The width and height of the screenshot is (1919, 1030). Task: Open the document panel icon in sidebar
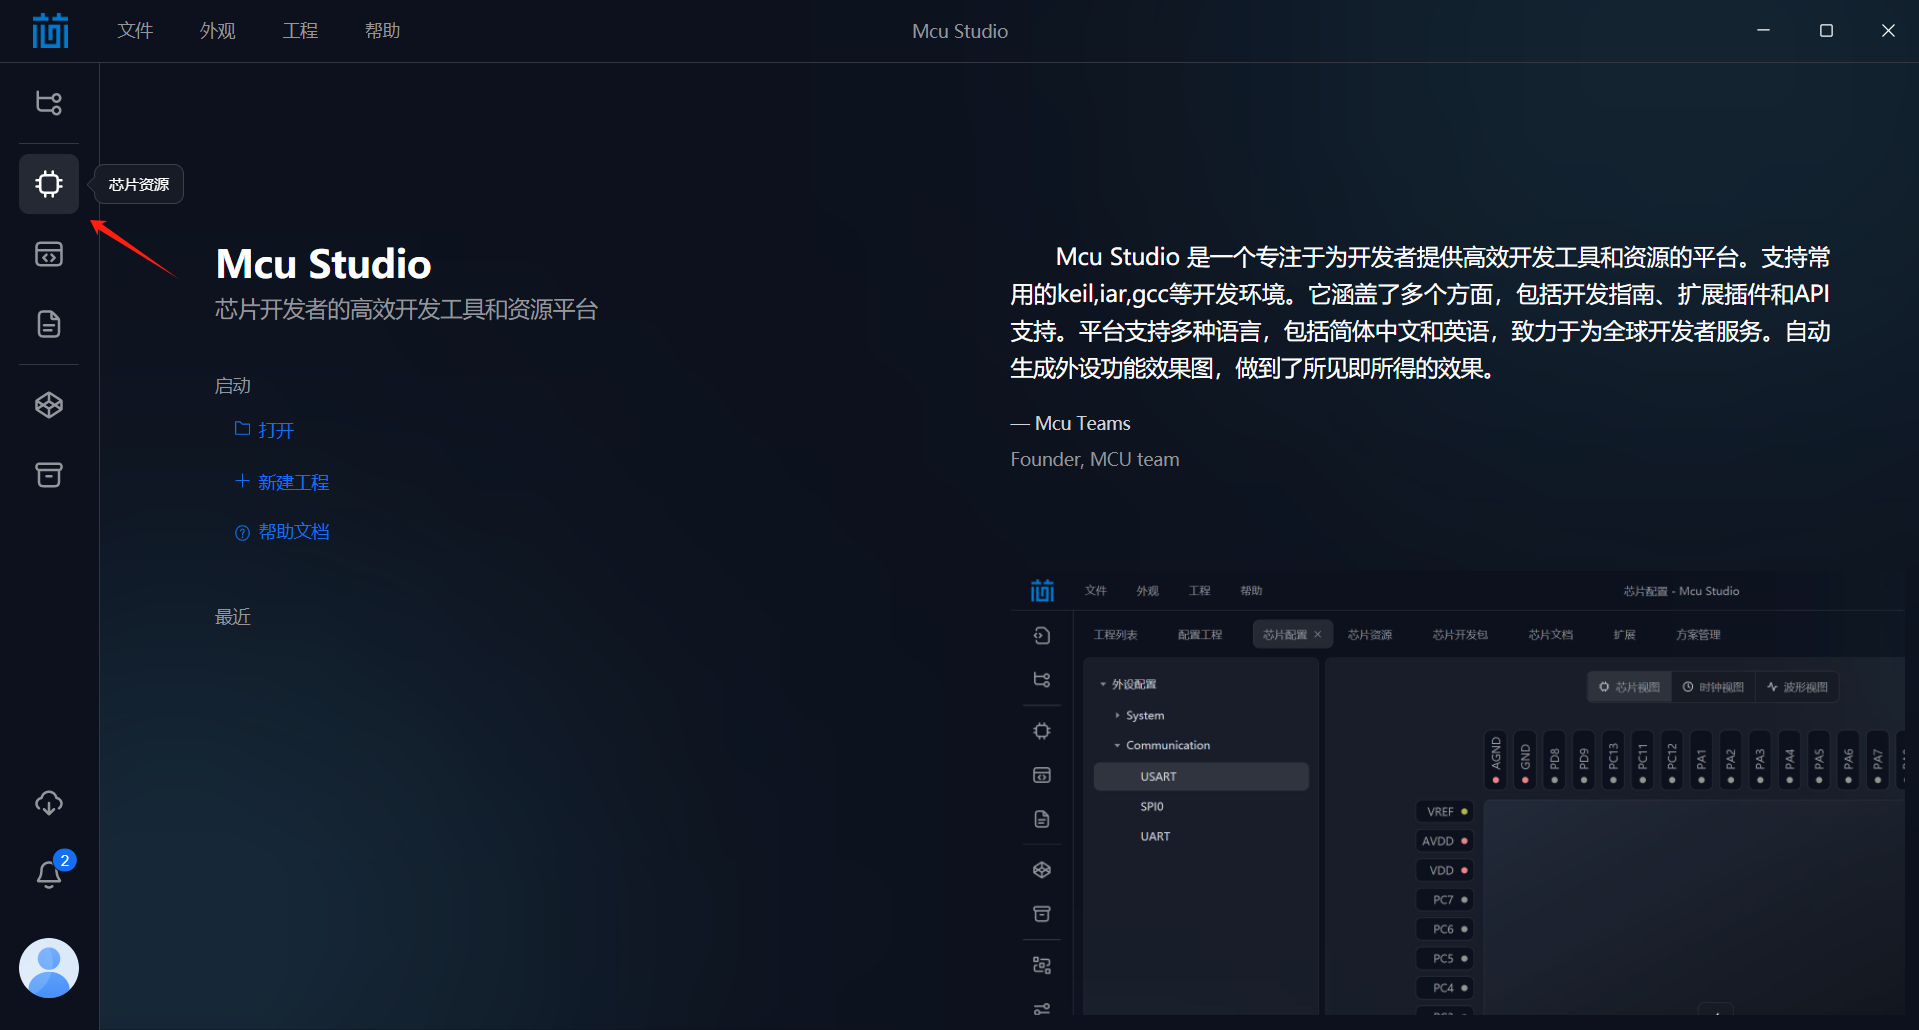48,324
